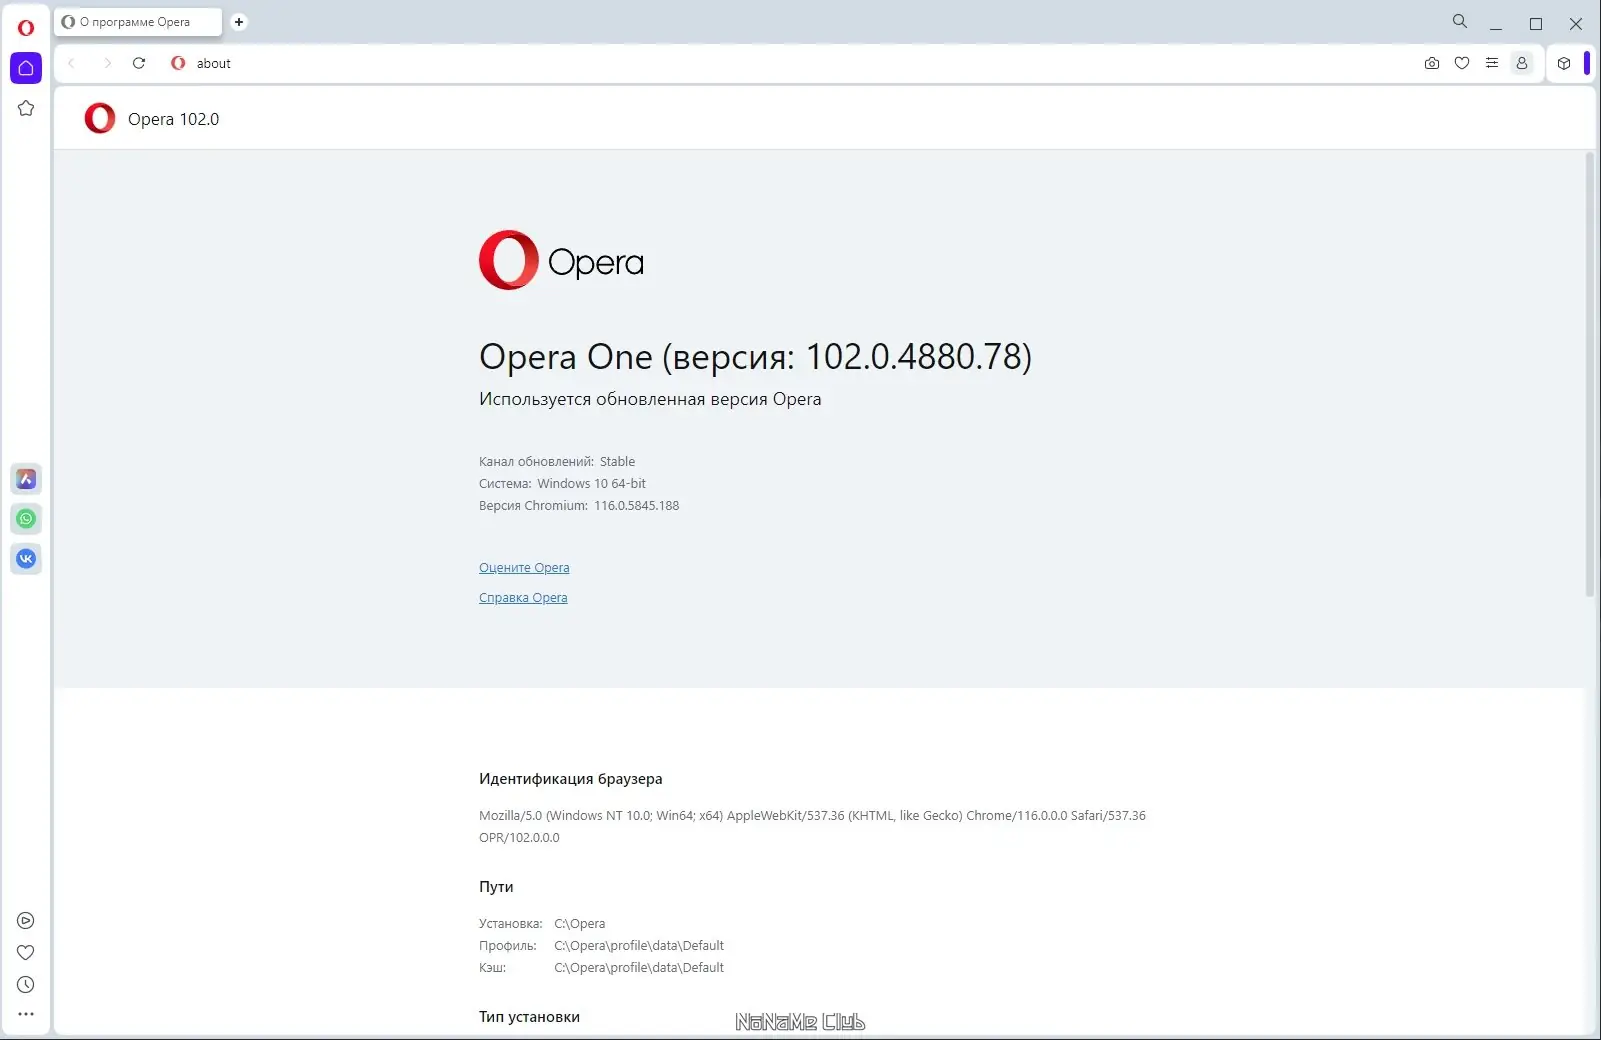Open the profile account icon

coord(1522,63)
